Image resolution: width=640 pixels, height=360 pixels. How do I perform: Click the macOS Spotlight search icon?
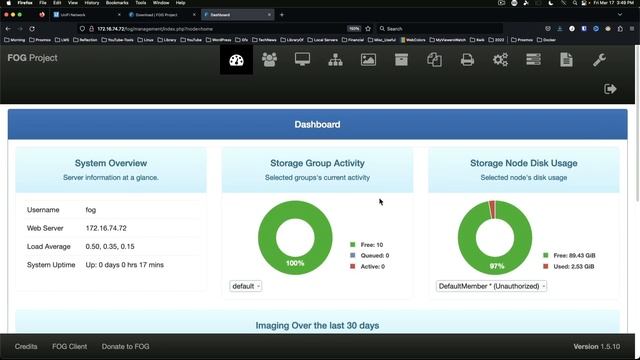[575, 3]
